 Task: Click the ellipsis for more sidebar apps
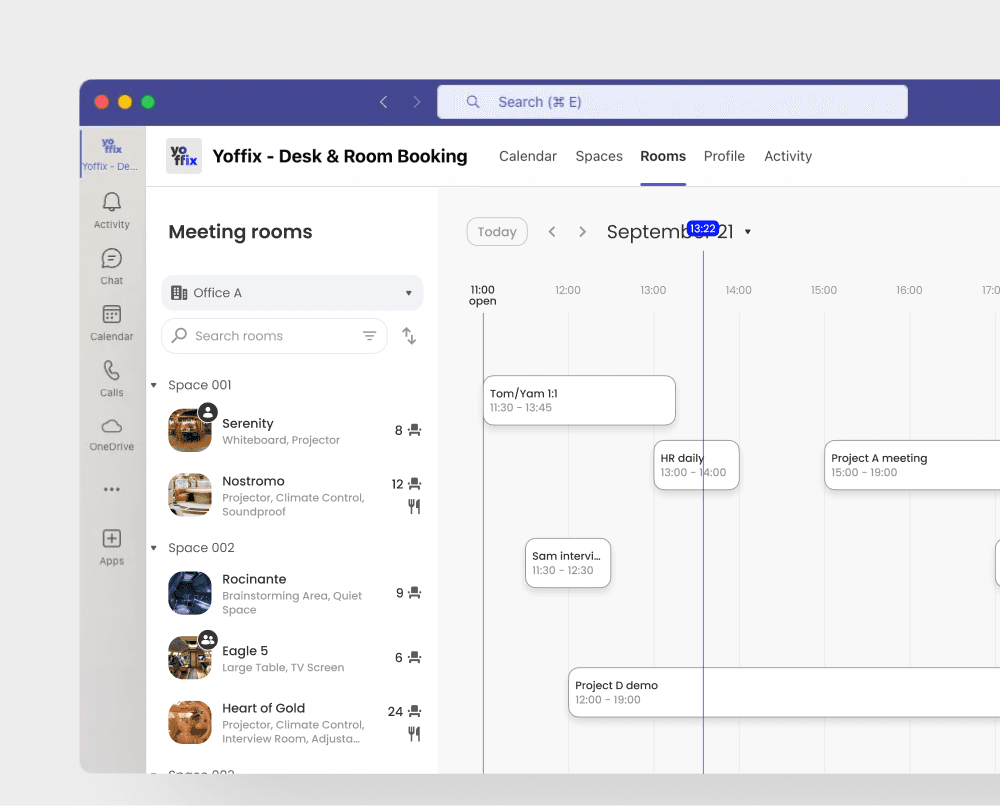(x=111, y=488)
